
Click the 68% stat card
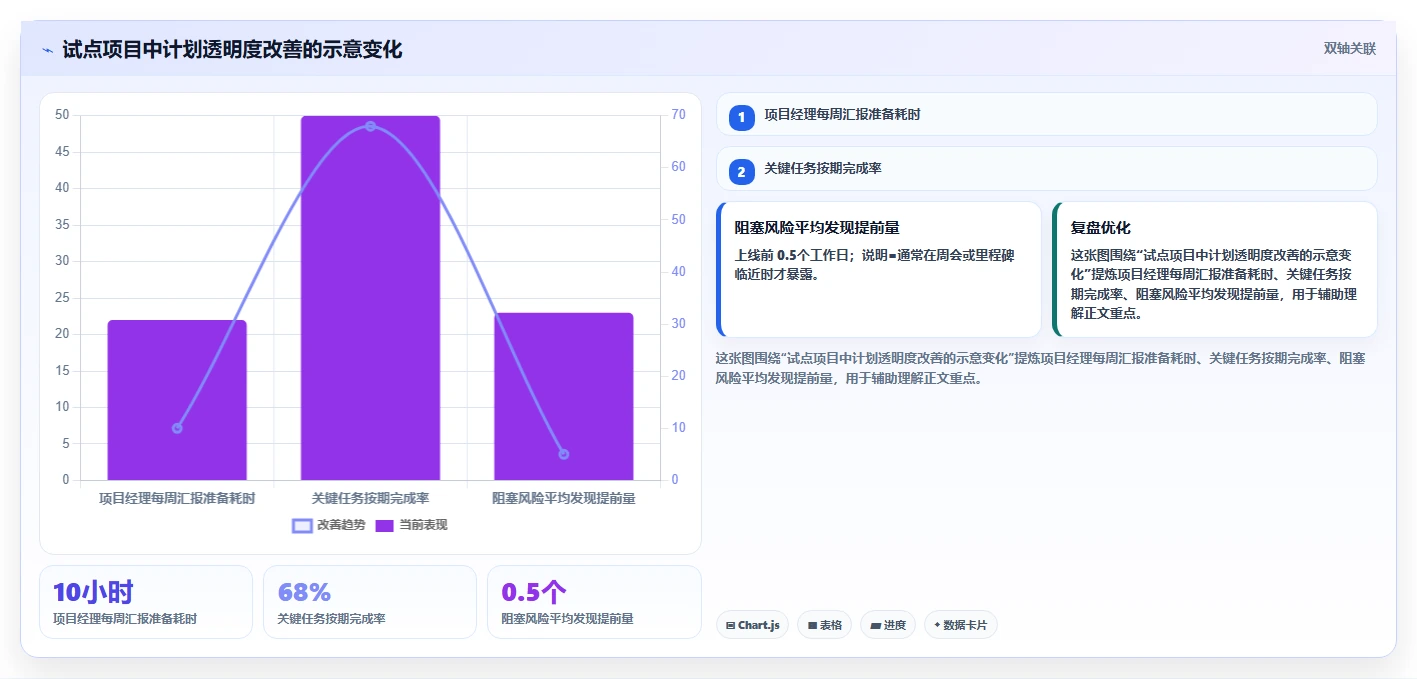(x=370, y=602)
